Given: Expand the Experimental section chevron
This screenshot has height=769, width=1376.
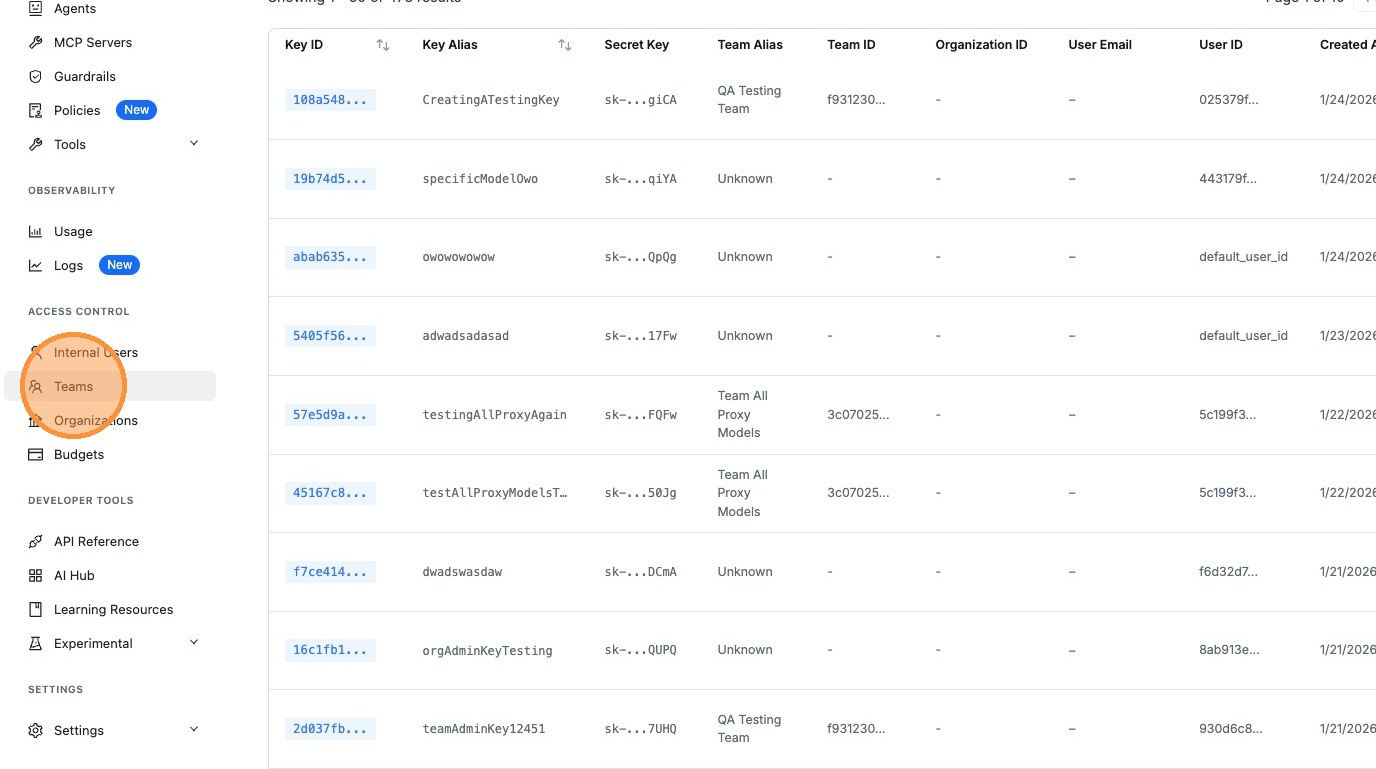Looking at the screenshot, I should pyautogui.click(x=194, y=642).
